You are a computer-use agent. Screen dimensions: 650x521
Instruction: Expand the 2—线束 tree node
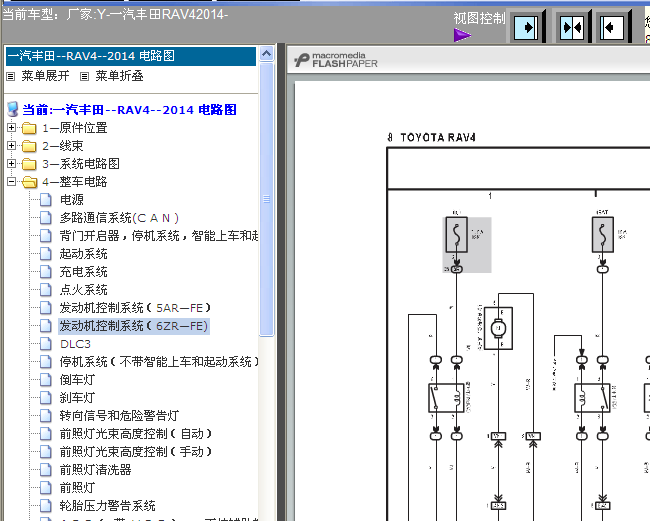click(x=12, y=145)
